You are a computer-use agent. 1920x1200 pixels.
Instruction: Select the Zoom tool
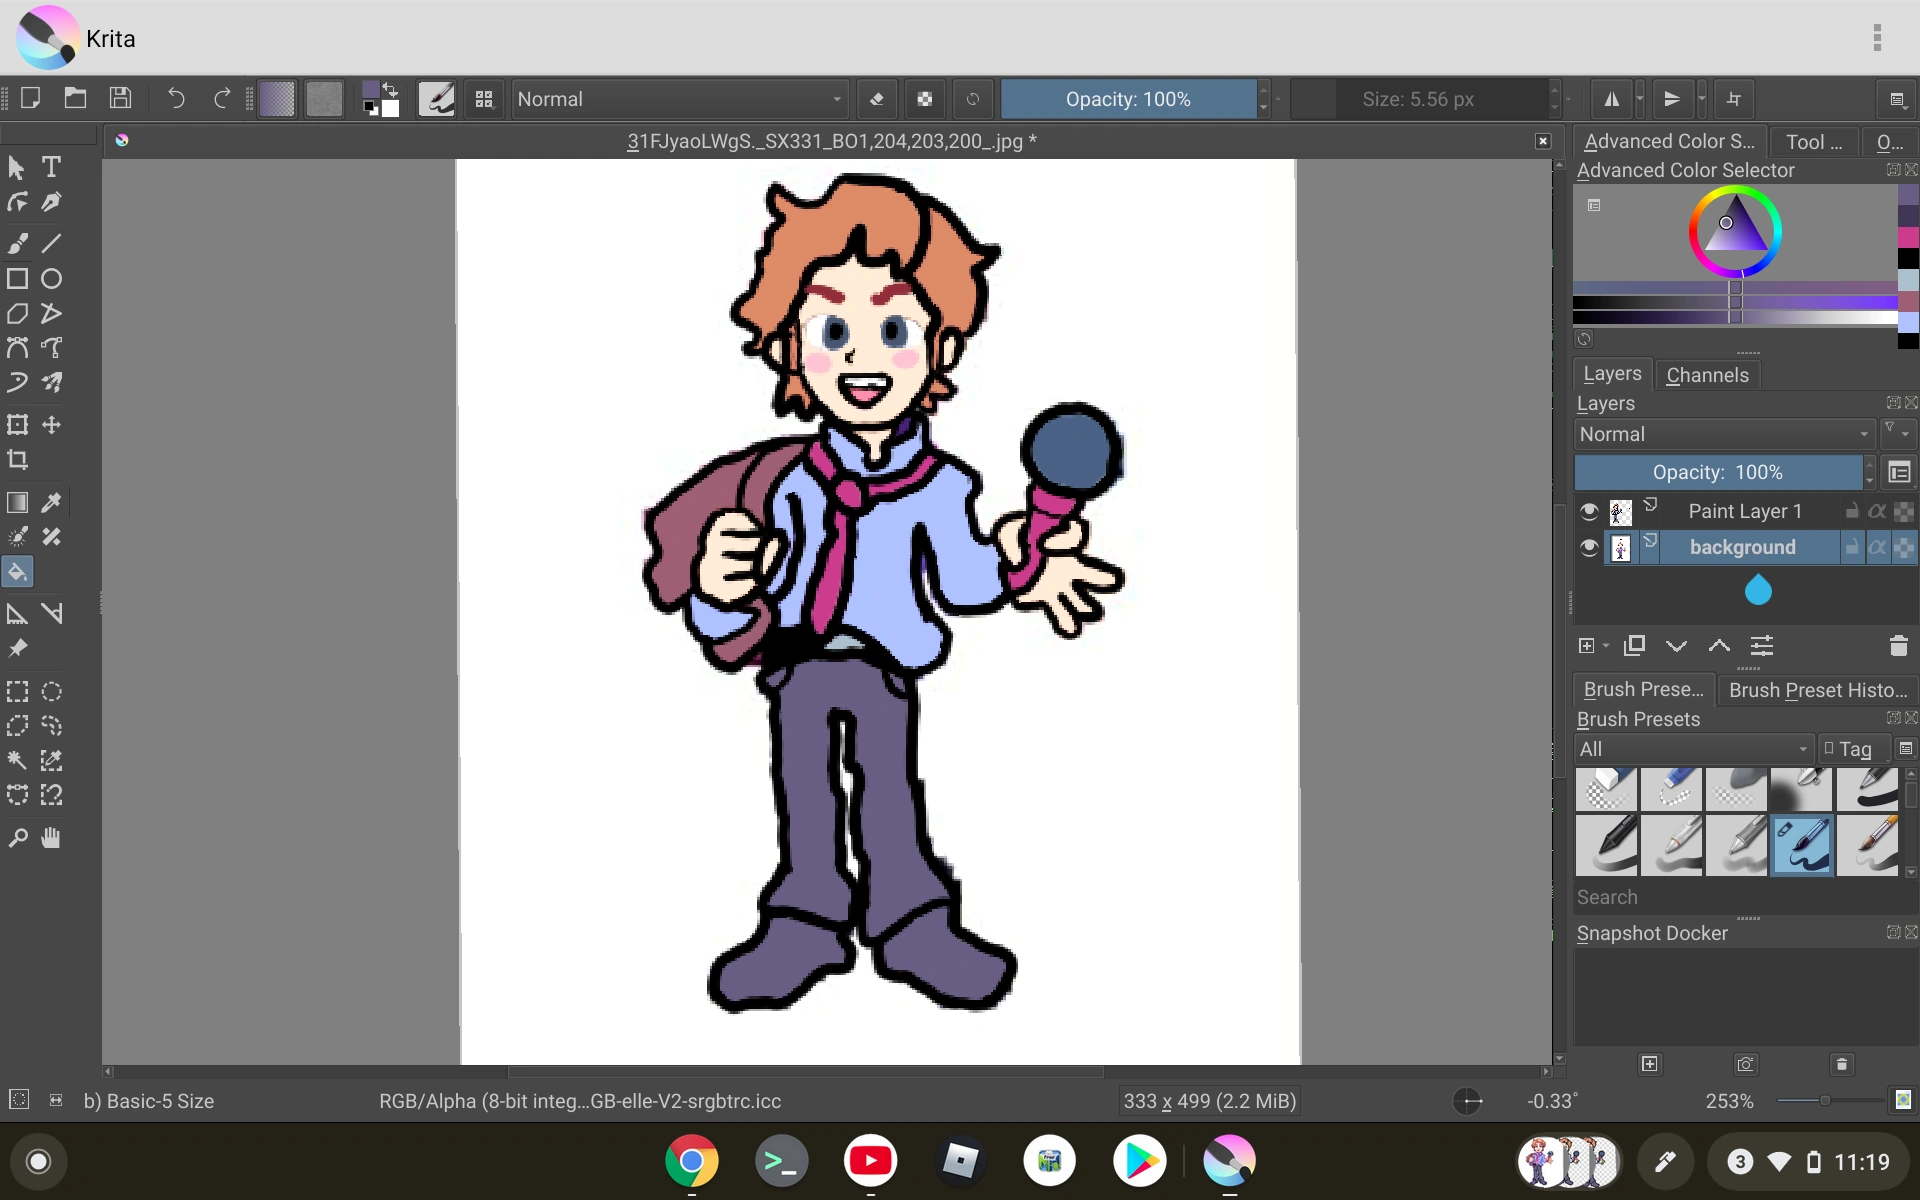(x=17, y=838)
